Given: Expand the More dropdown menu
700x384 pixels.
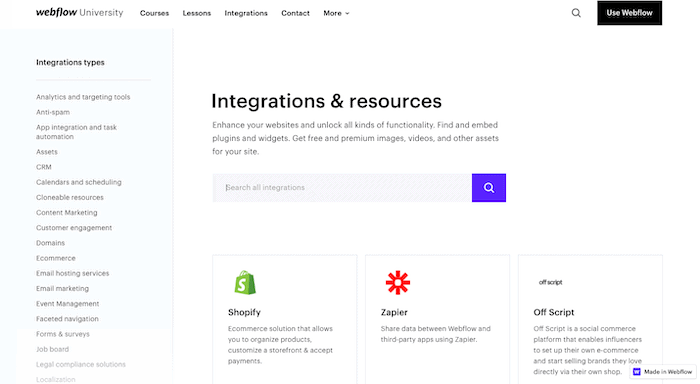Looking at the screenshot, I should 336,13.
